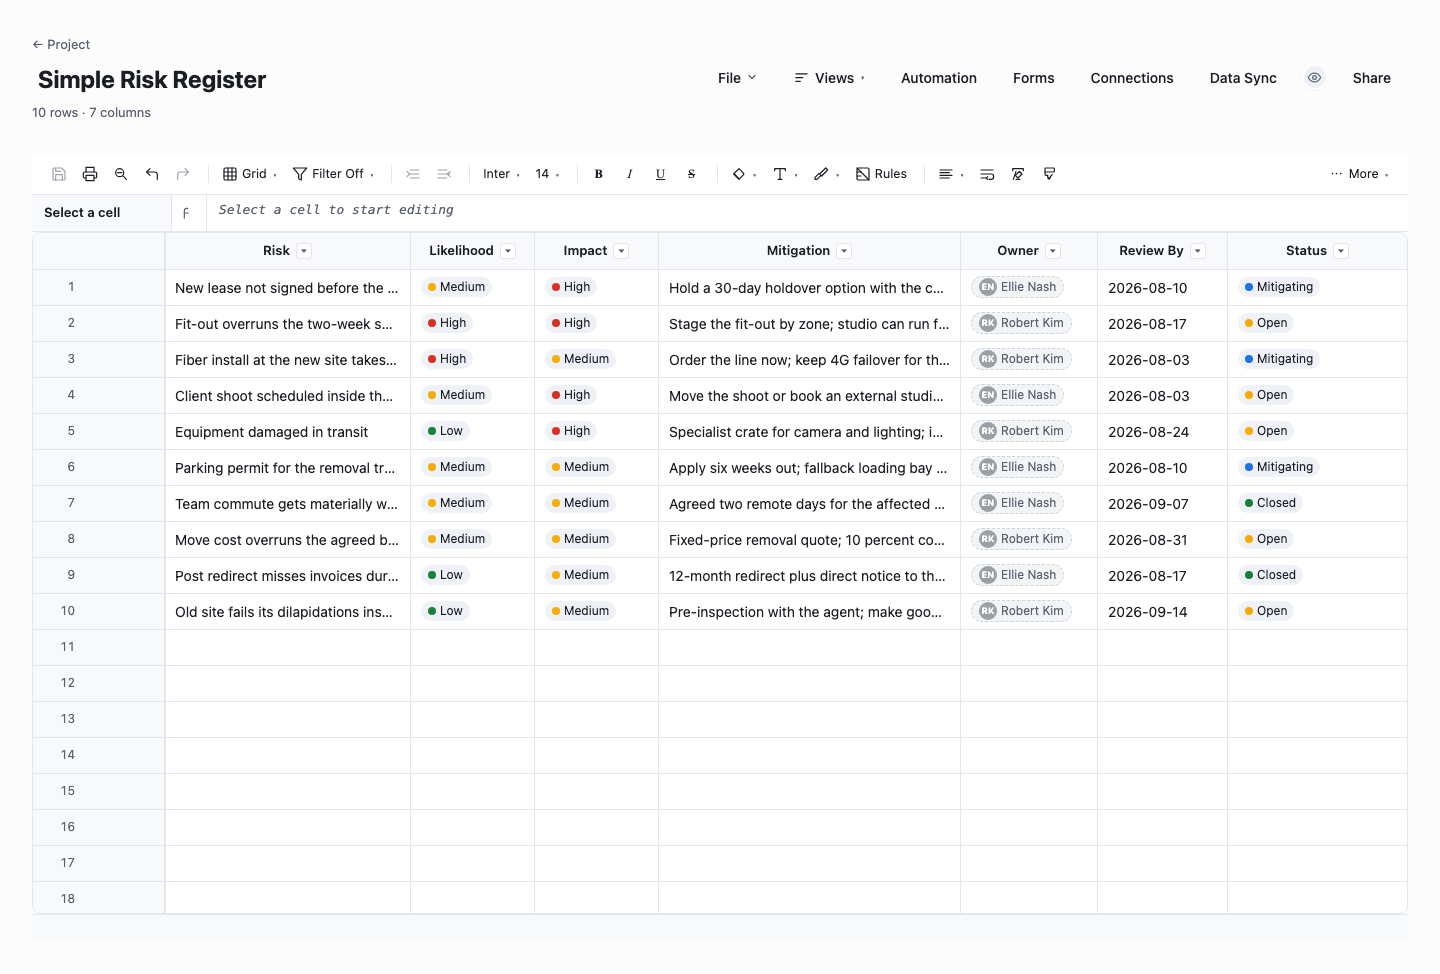Open the Inter font dropdown
Viewport: 1440px width, 974px height.
(x=501, y=174)
